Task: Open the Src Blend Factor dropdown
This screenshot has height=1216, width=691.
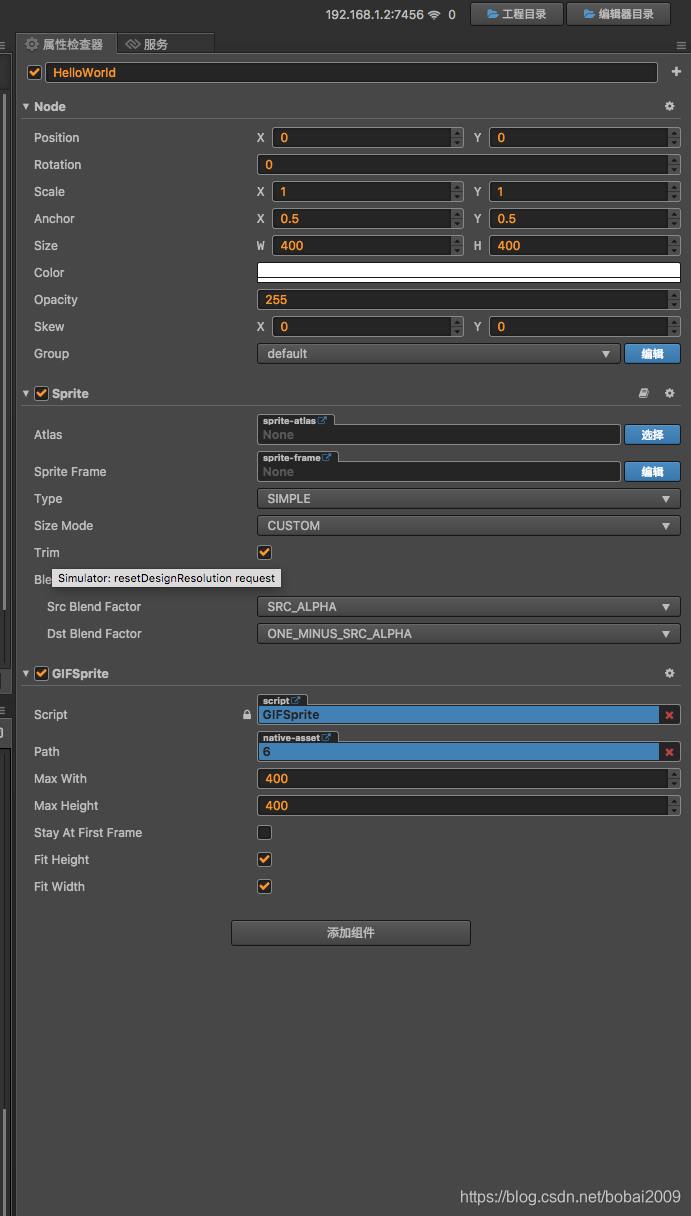Action: pyautogui.click(x=469, y=607)
